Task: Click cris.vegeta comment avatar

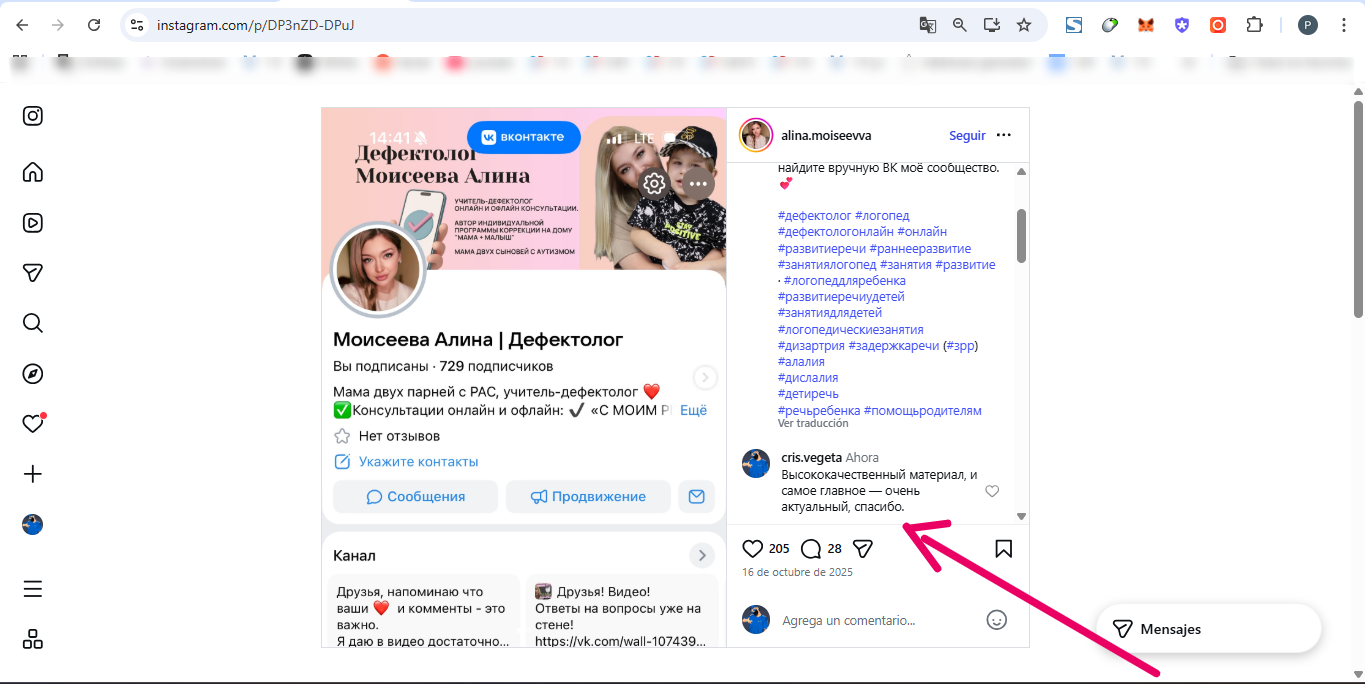Action: pos(756,463)
